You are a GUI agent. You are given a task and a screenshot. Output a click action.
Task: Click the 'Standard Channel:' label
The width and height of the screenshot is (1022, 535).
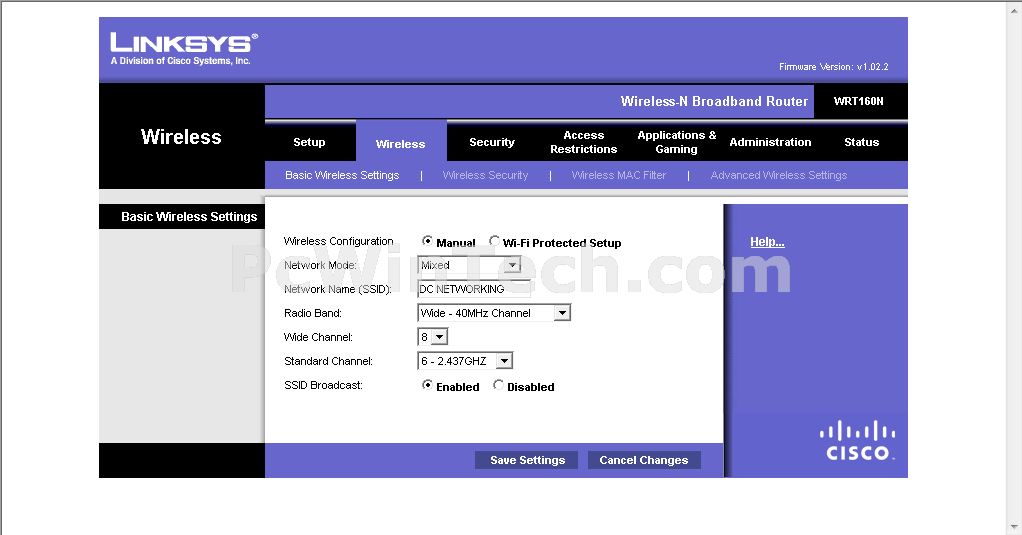point(328,361)
